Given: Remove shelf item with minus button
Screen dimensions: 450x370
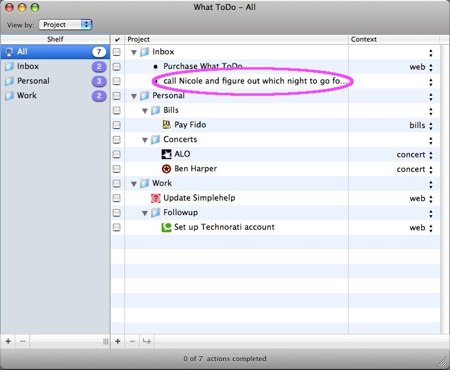Looking at the screenshot, I should coord(23,341).
